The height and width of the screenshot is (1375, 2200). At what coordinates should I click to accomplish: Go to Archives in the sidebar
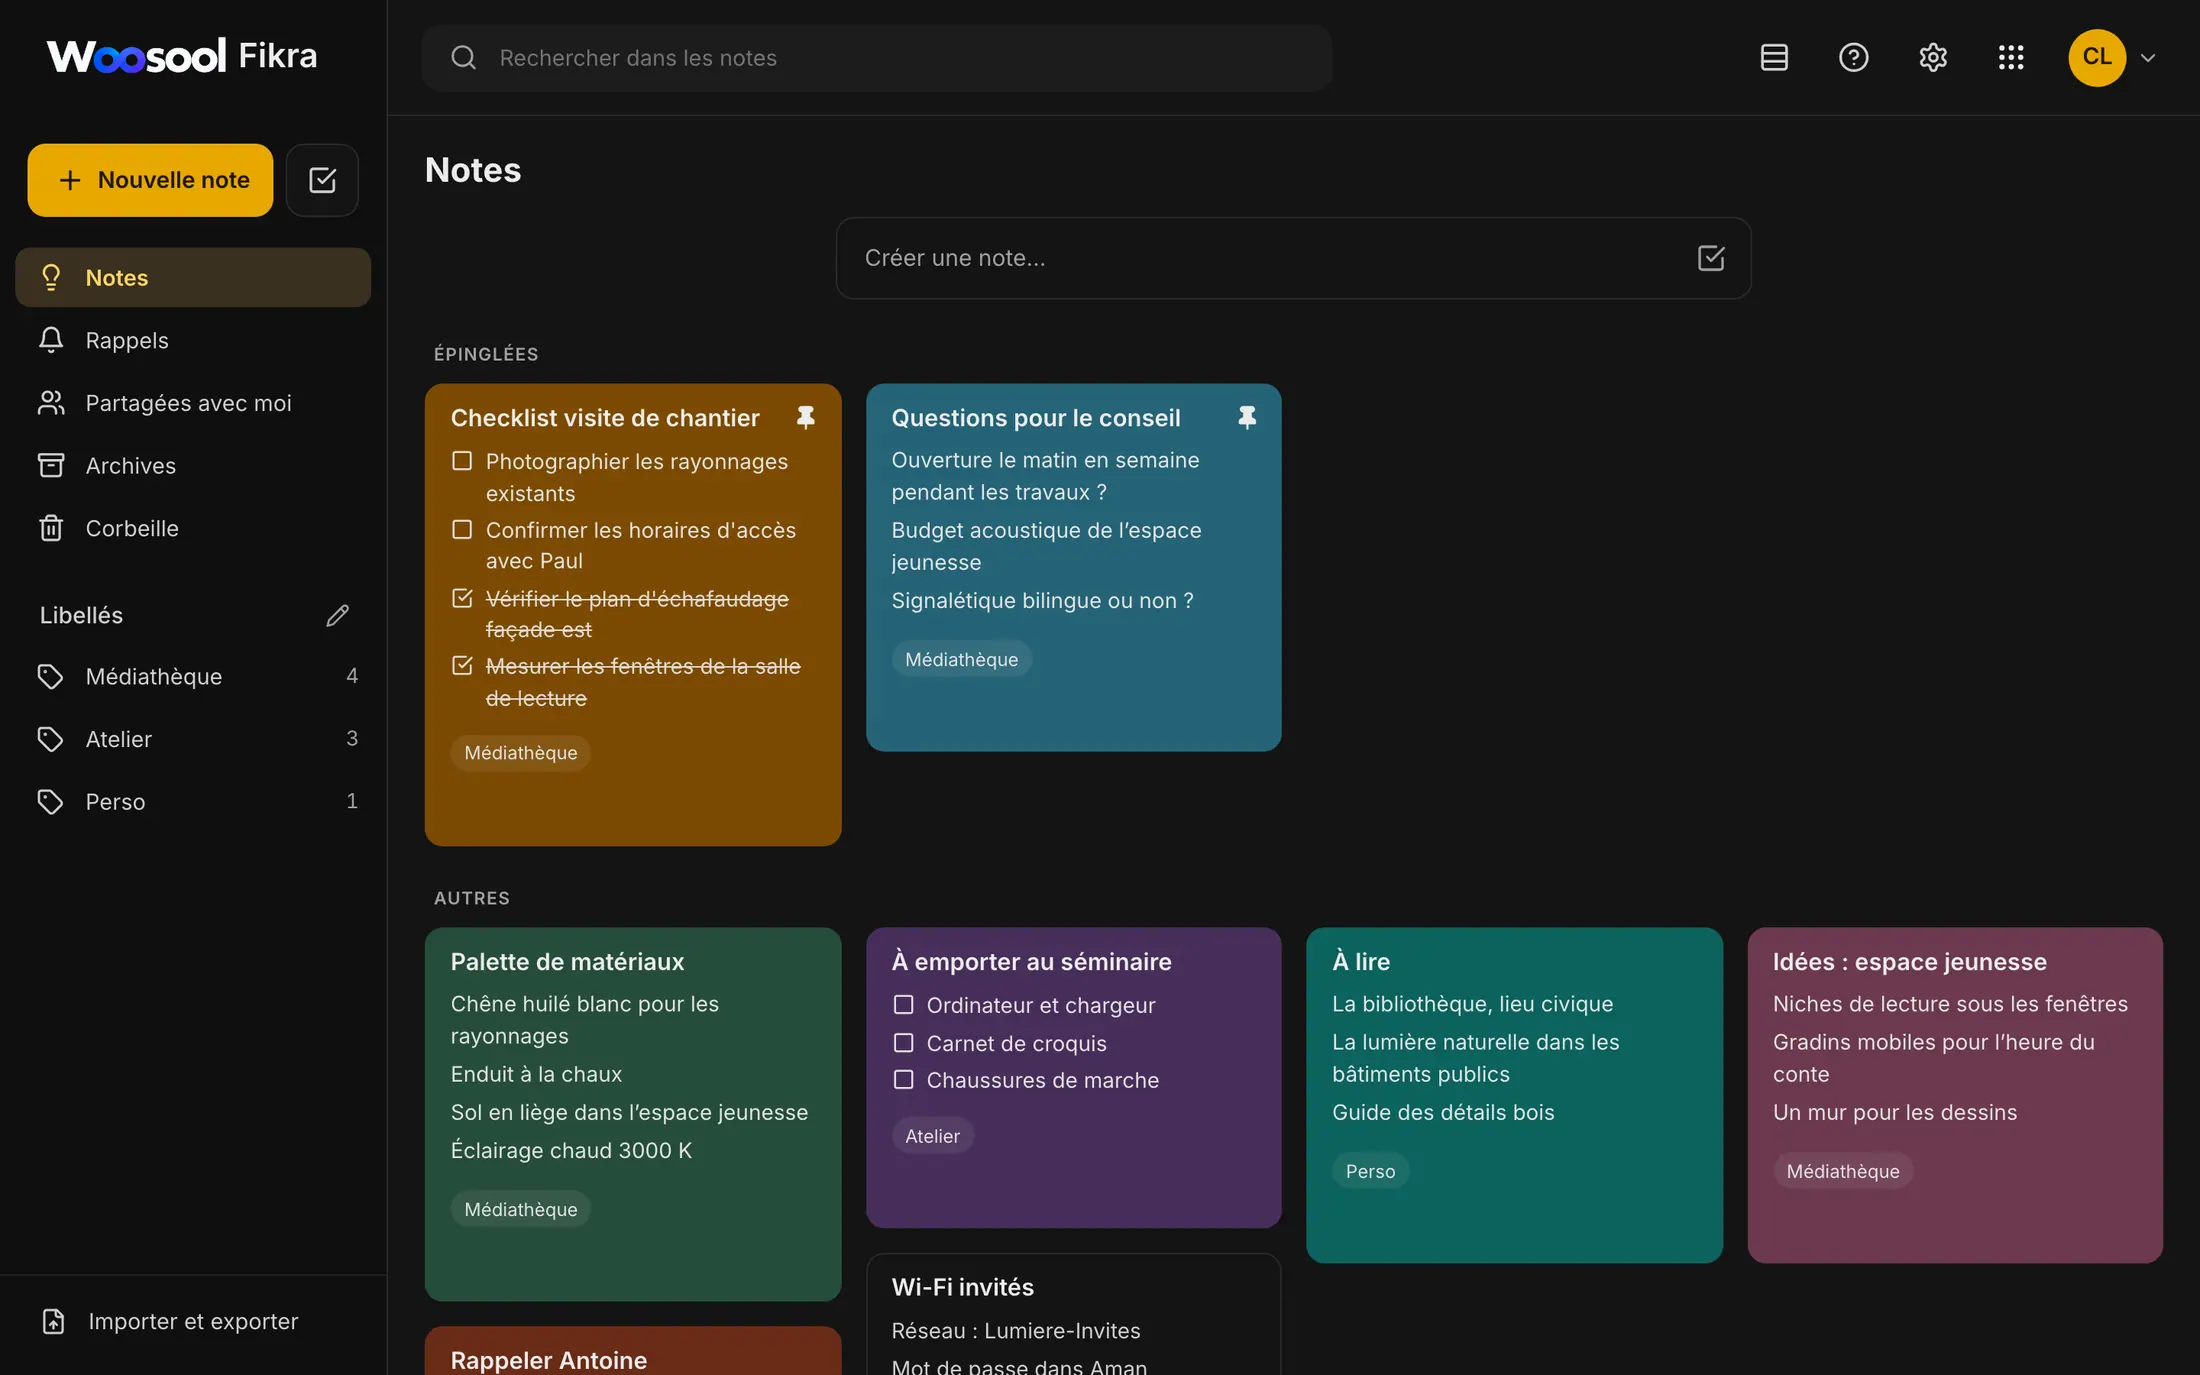coord(193,465)
